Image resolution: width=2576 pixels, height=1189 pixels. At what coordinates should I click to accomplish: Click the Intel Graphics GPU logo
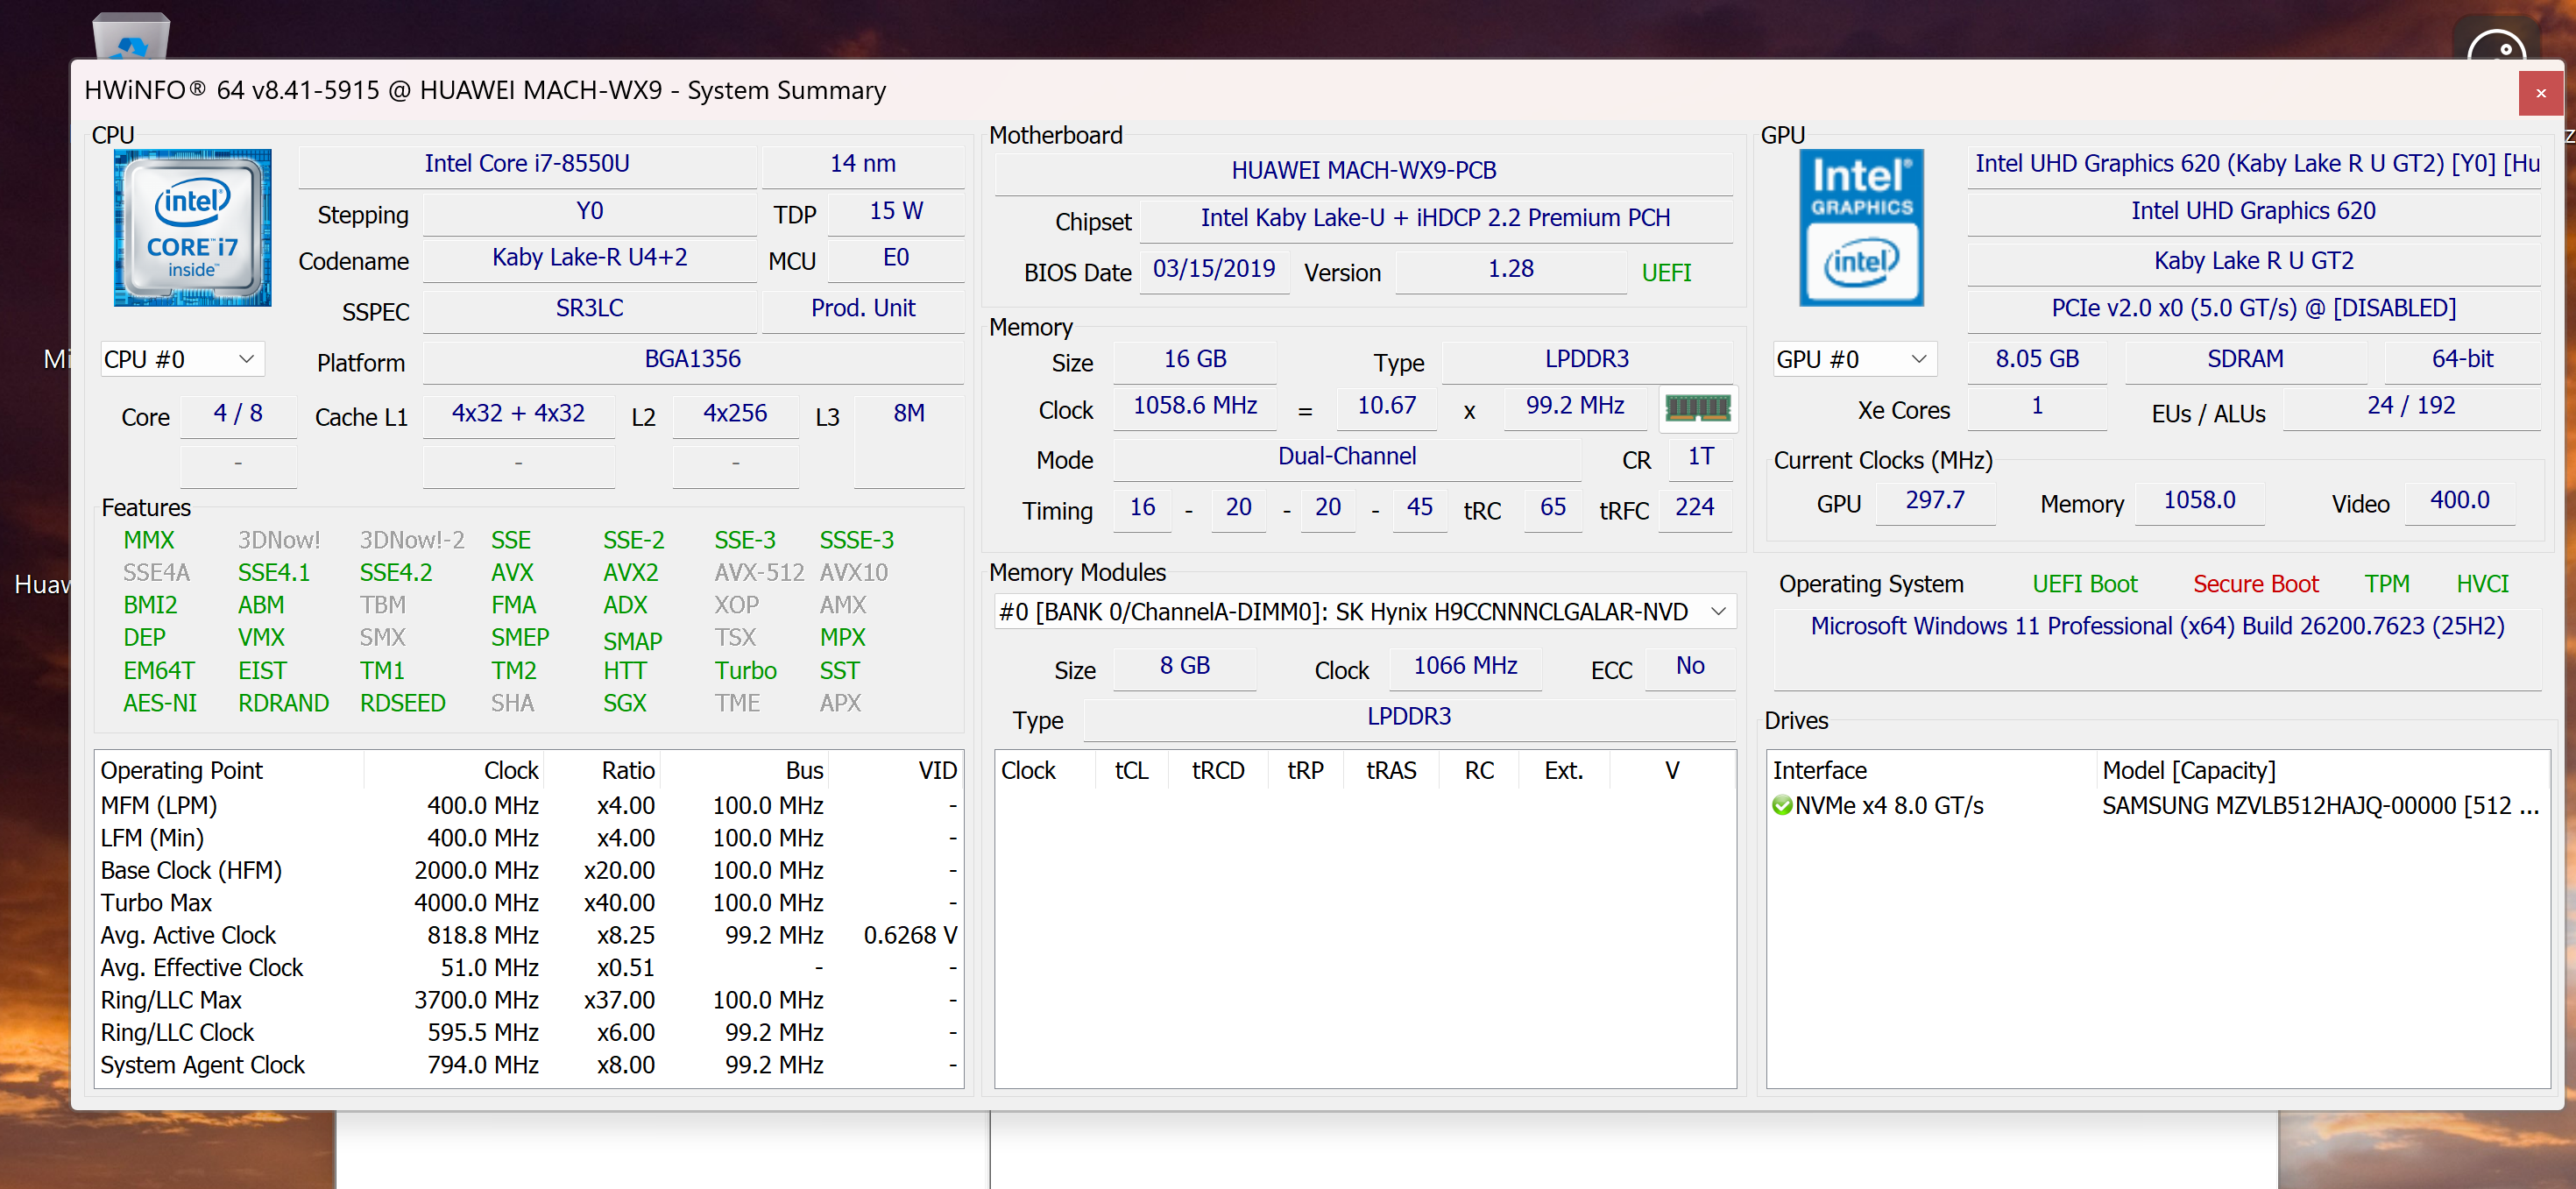pyautogui.click(x=1861, y=228)
